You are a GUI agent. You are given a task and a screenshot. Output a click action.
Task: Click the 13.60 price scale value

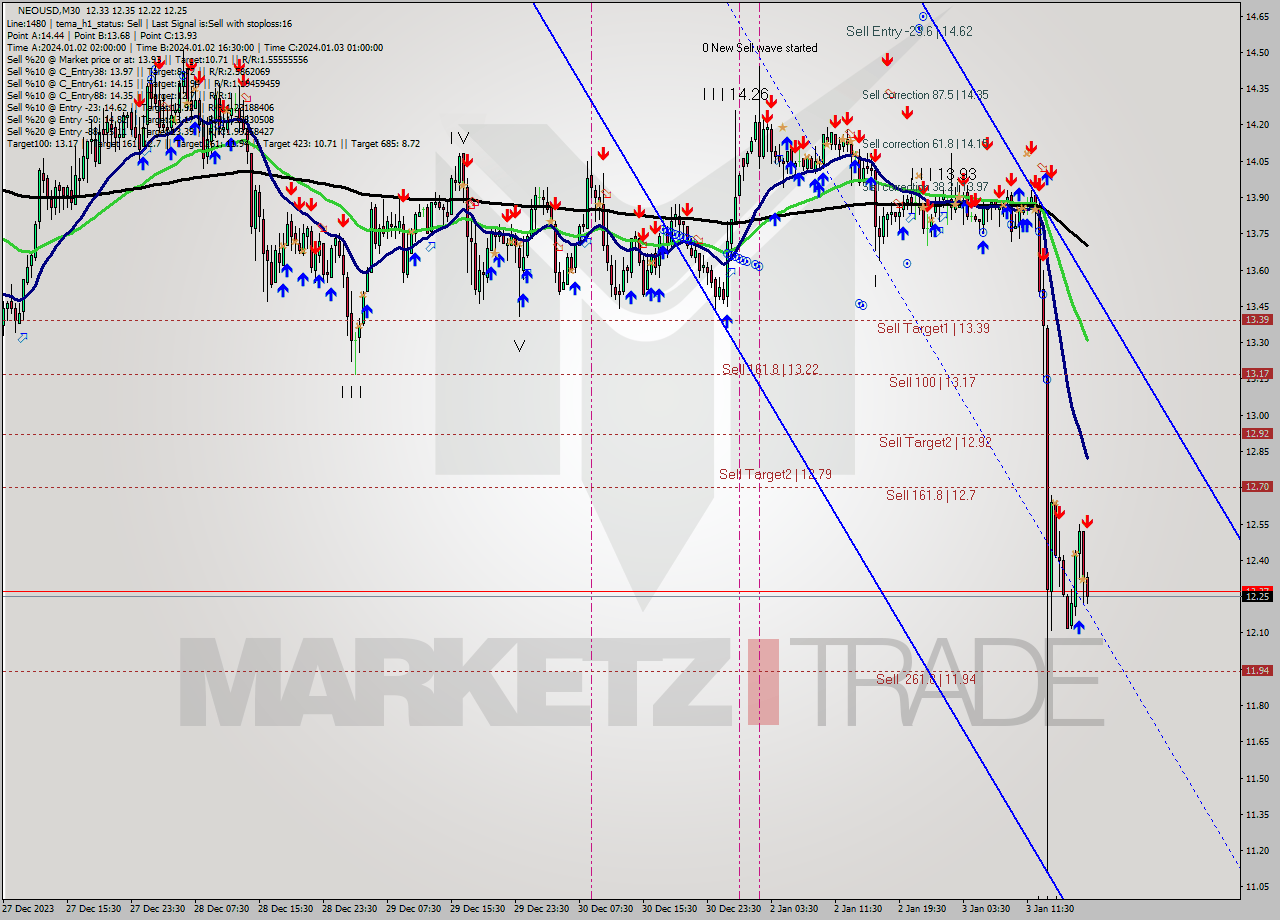pos(1257,270)
